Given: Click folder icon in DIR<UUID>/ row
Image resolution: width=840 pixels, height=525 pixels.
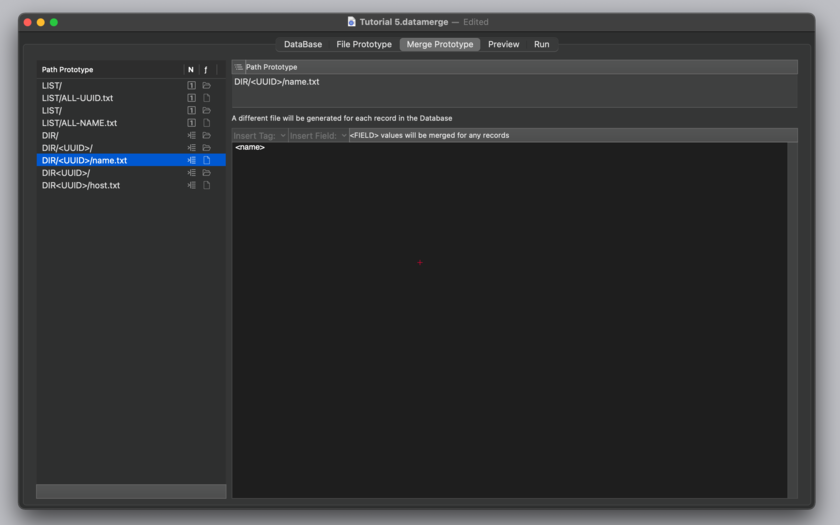Looking at the screenshot, I should pyautogui.click(x=206, y=172).
